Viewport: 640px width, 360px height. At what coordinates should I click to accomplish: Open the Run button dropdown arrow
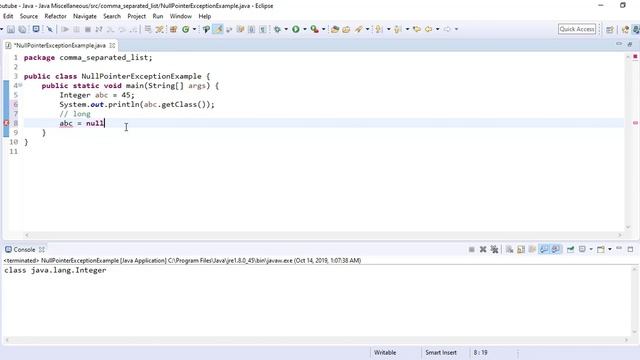click(x=304, y=29)
